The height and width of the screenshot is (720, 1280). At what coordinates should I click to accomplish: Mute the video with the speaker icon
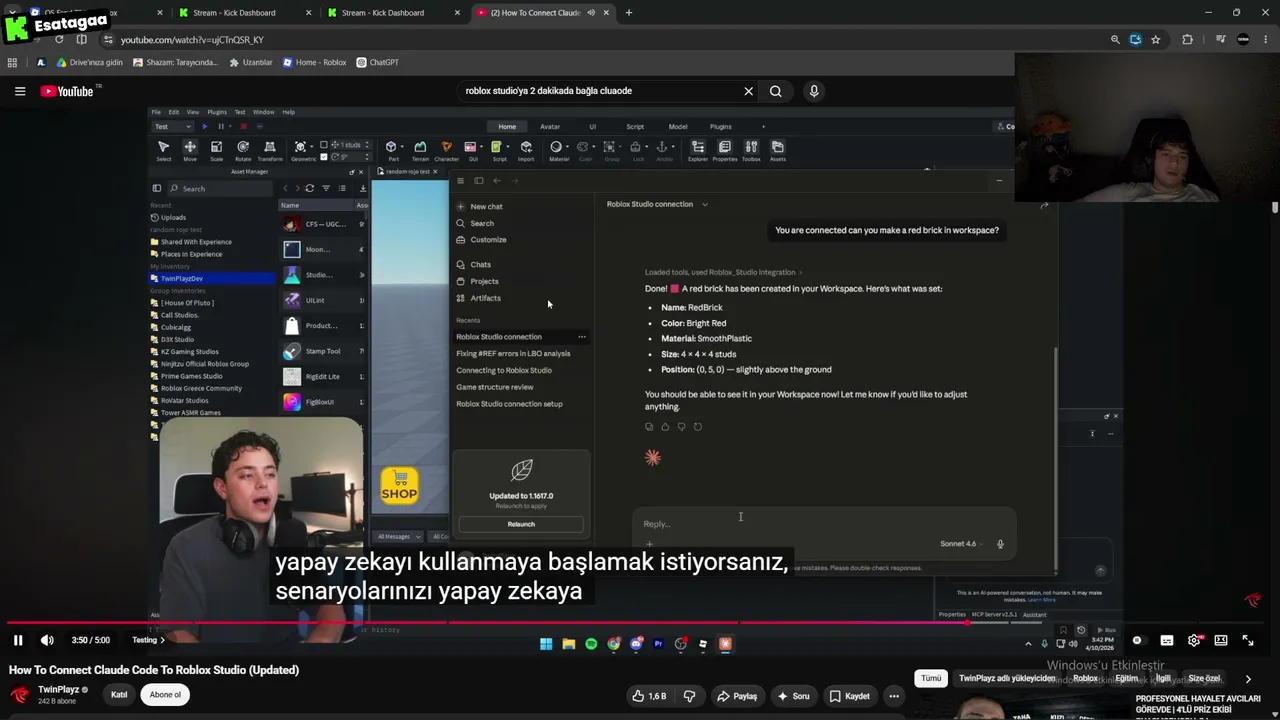47,640
